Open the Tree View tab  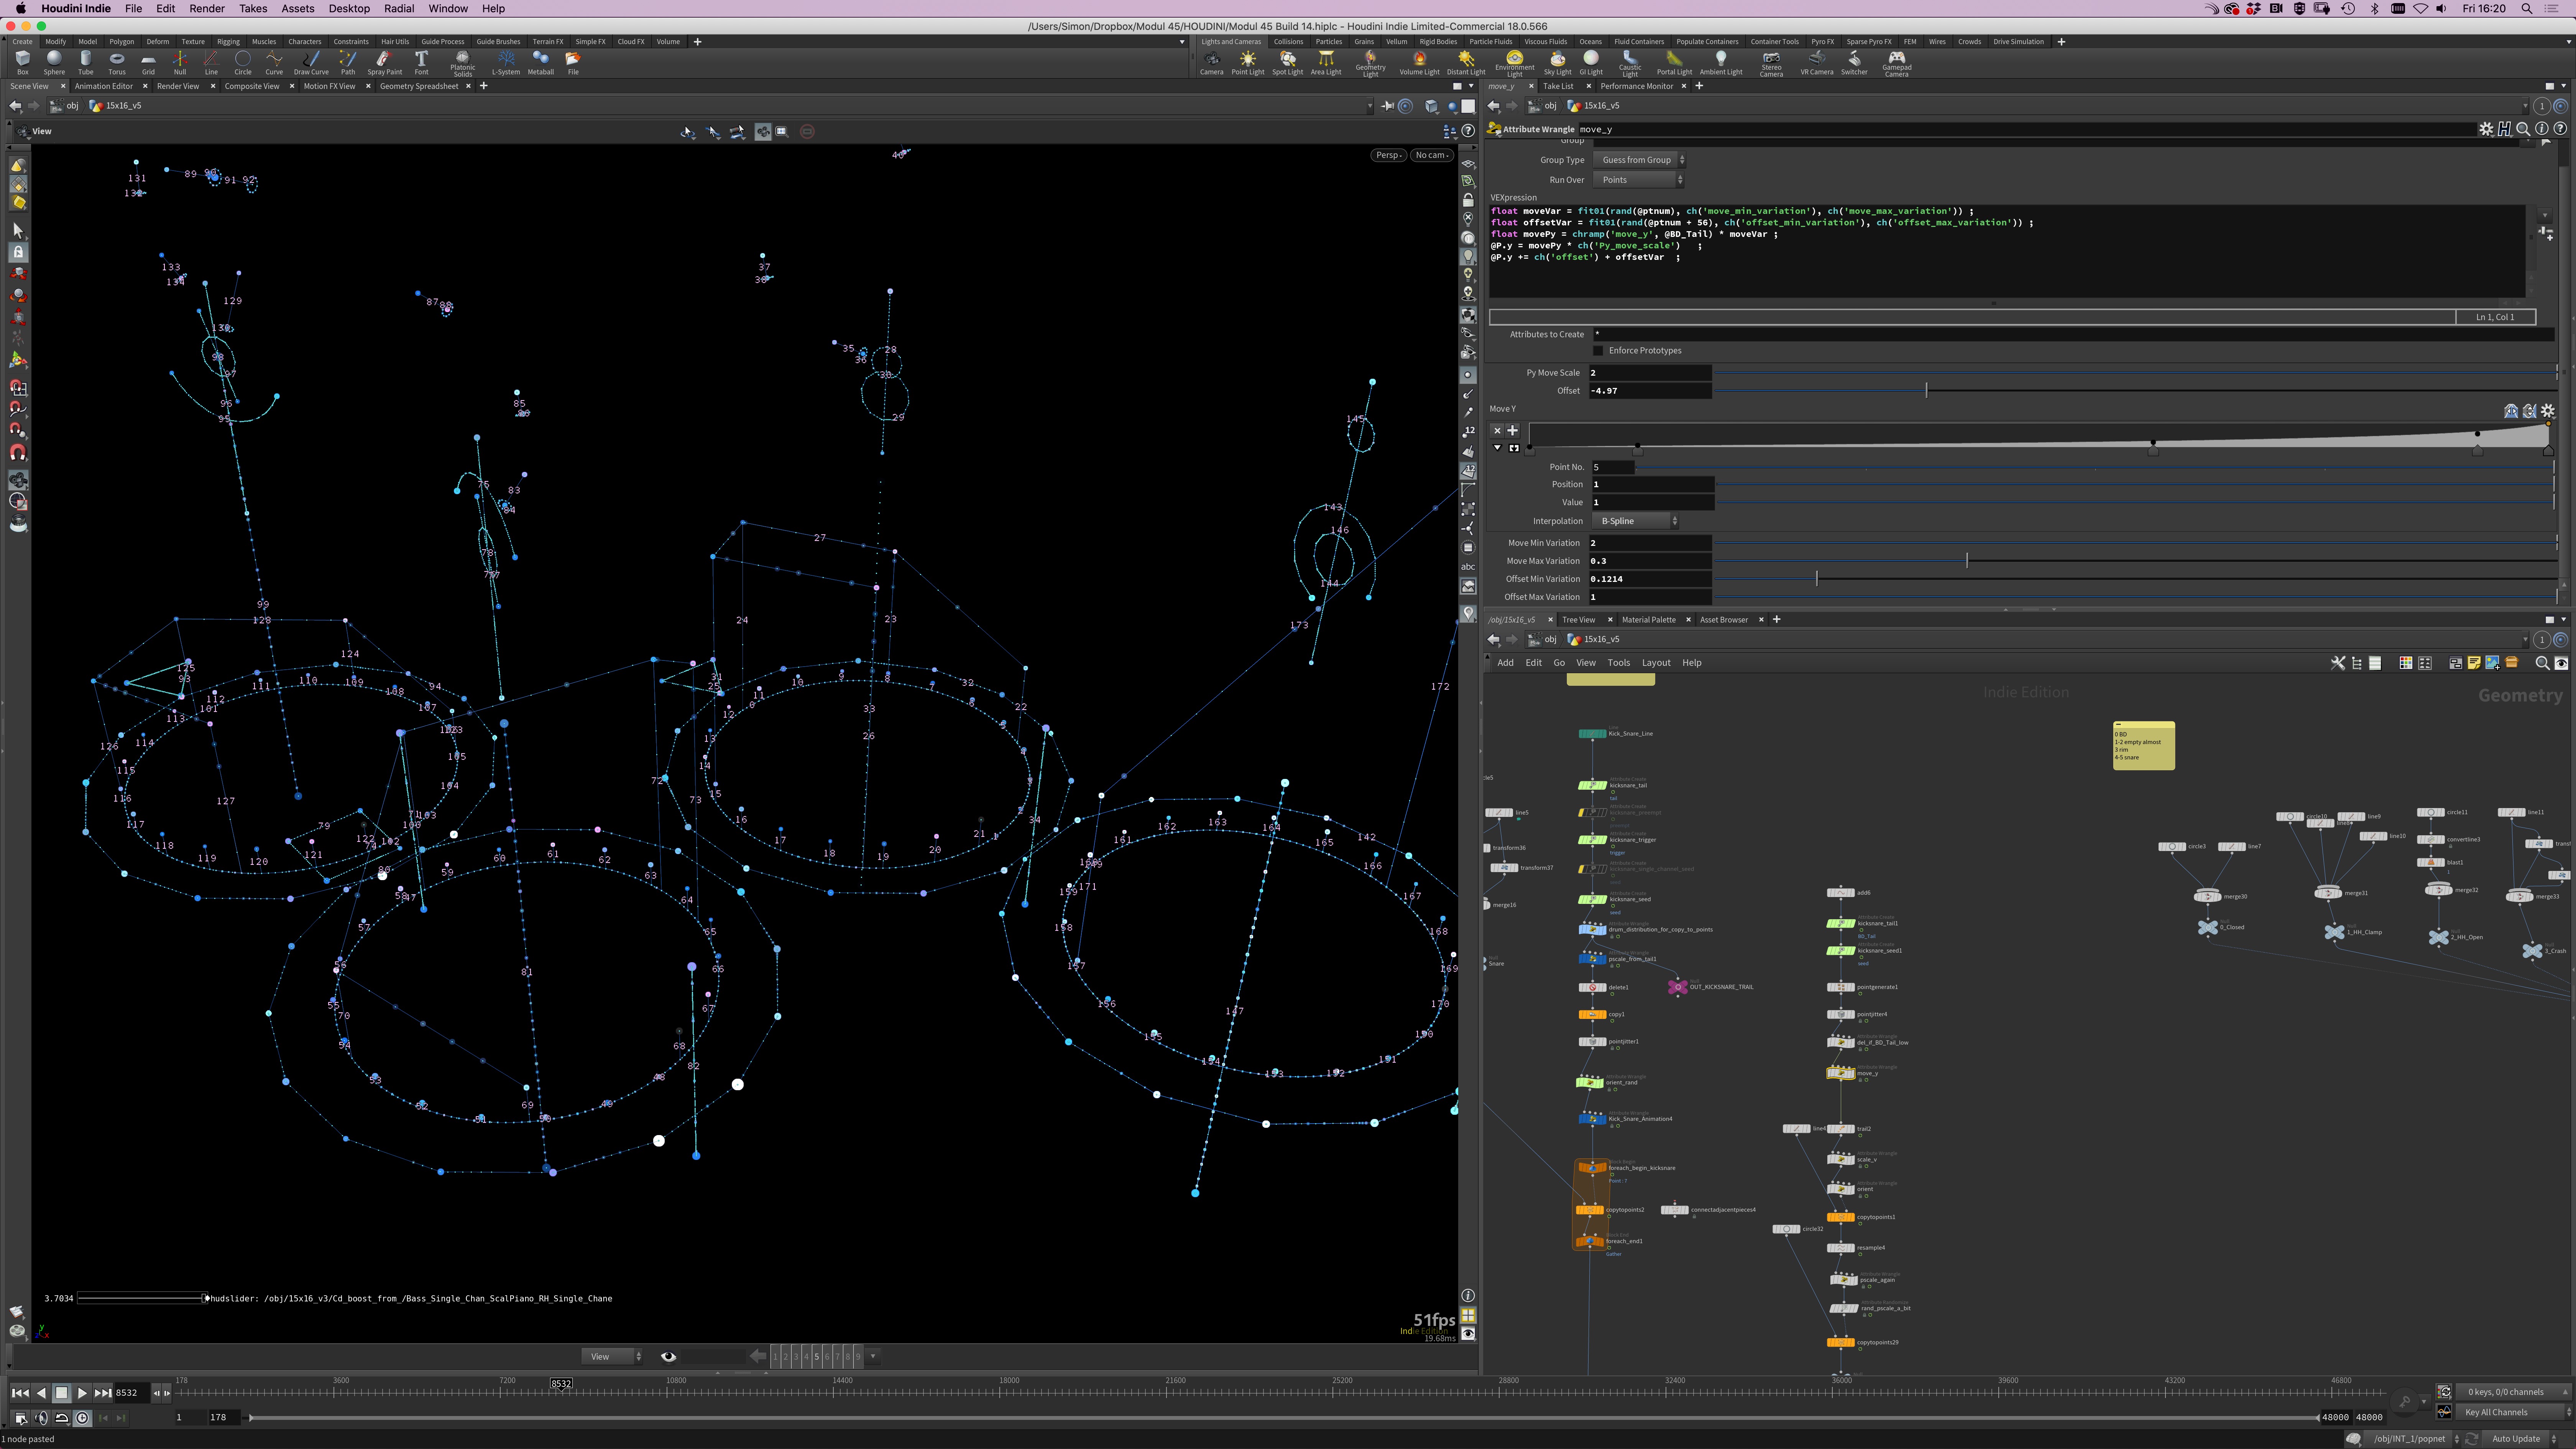pyautogui.click(x=1578, y=620)
